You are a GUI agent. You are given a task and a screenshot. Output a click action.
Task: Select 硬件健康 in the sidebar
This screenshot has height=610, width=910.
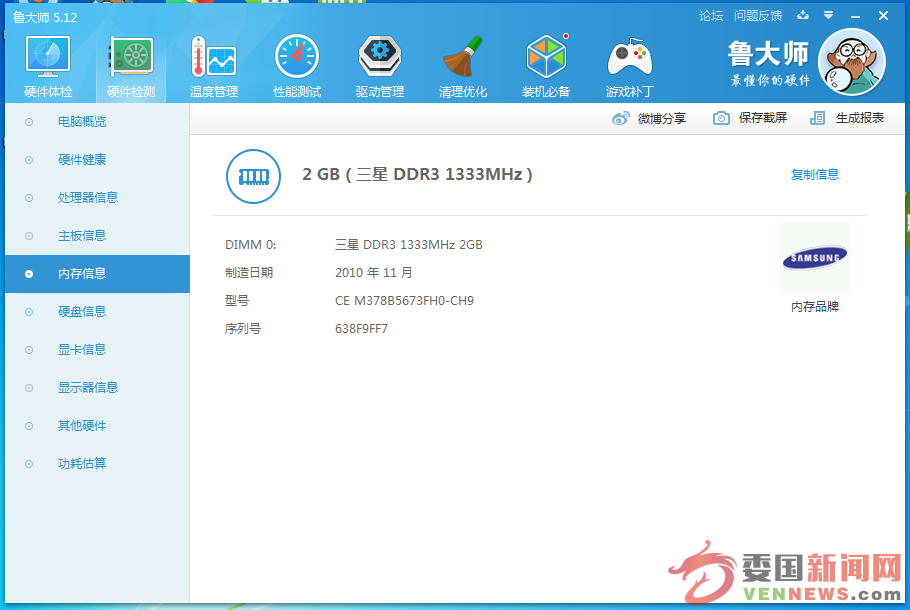(x=98, y=160)
